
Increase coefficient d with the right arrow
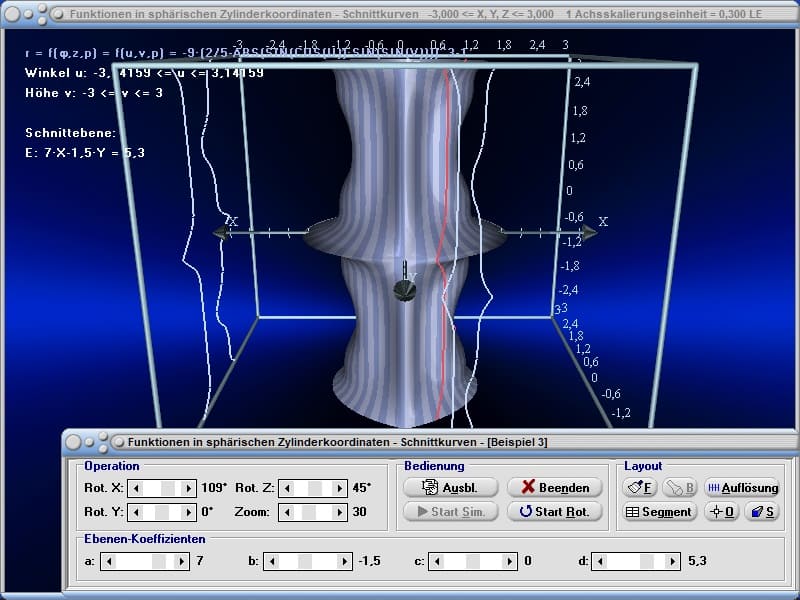(x=672, y=562)
